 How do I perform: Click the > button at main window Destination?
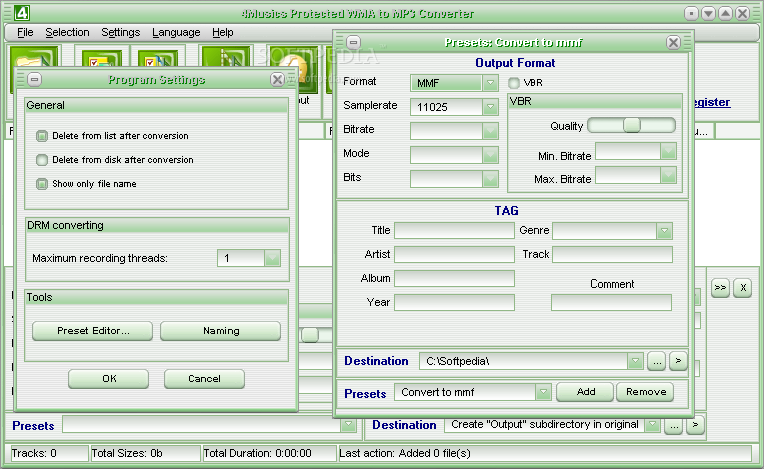click(695, 426)
